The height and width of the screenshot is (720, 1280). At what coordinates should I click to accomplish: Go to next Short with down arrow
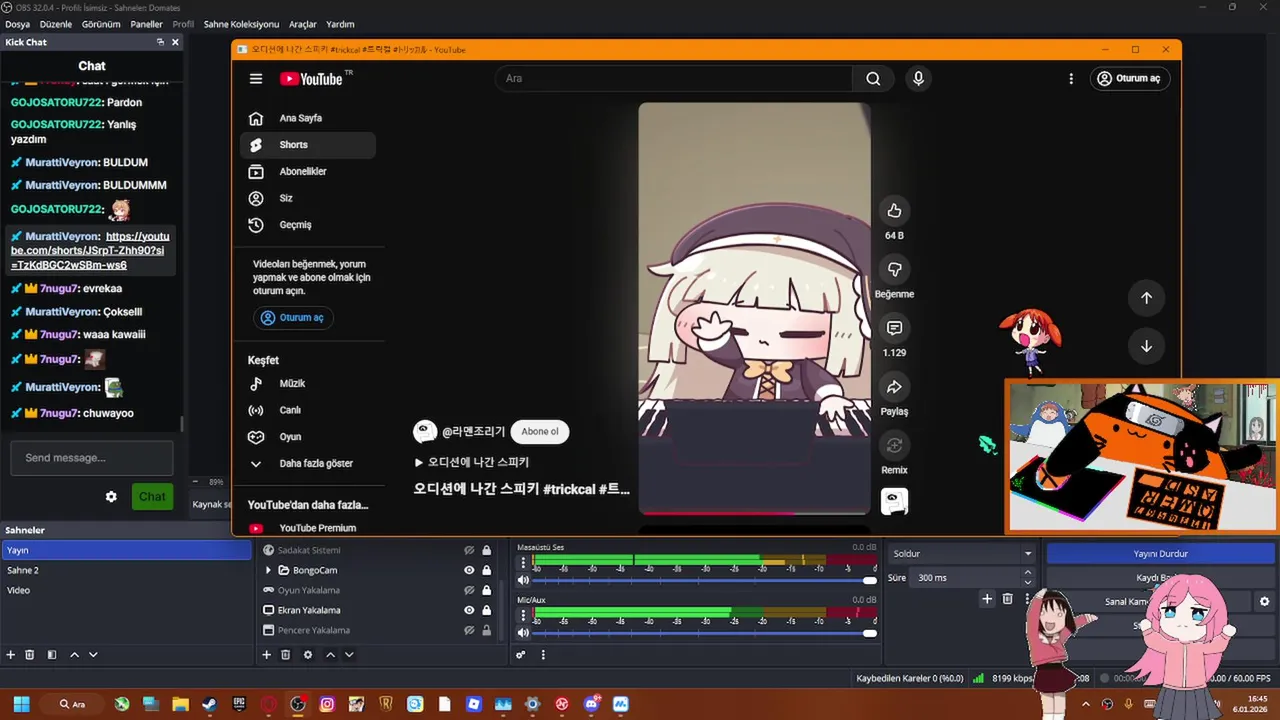tap(1146, 346)
